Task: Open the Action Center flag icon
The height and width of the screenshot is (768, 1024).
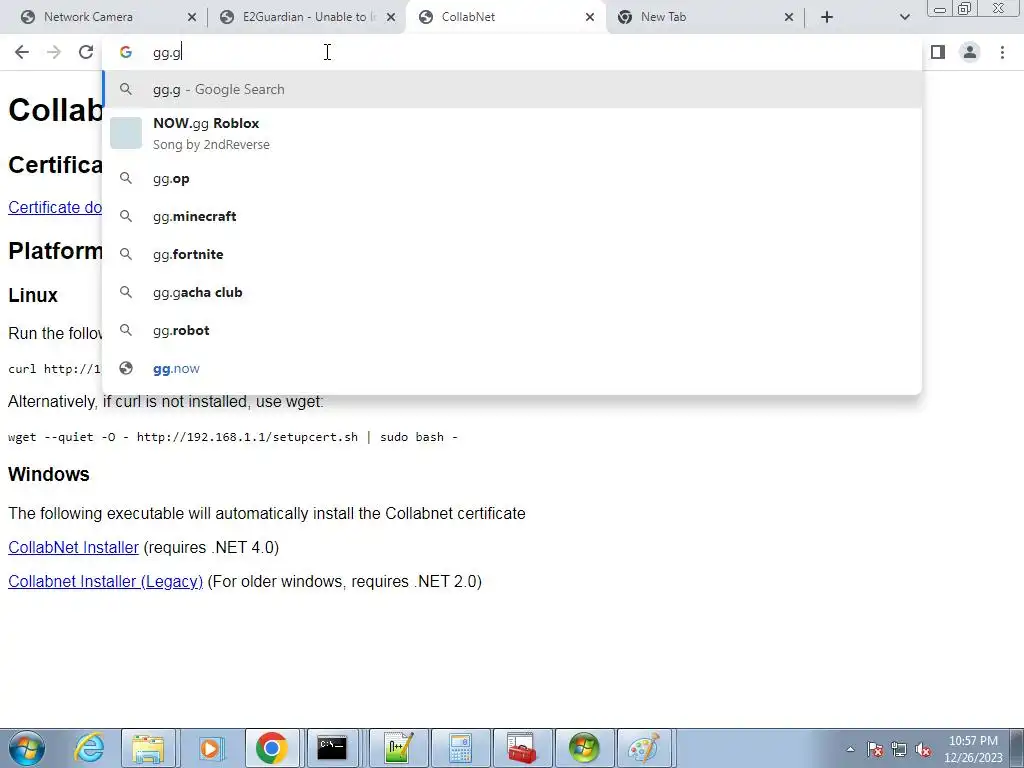Action: pyautogui.click(x=875, y=750)
